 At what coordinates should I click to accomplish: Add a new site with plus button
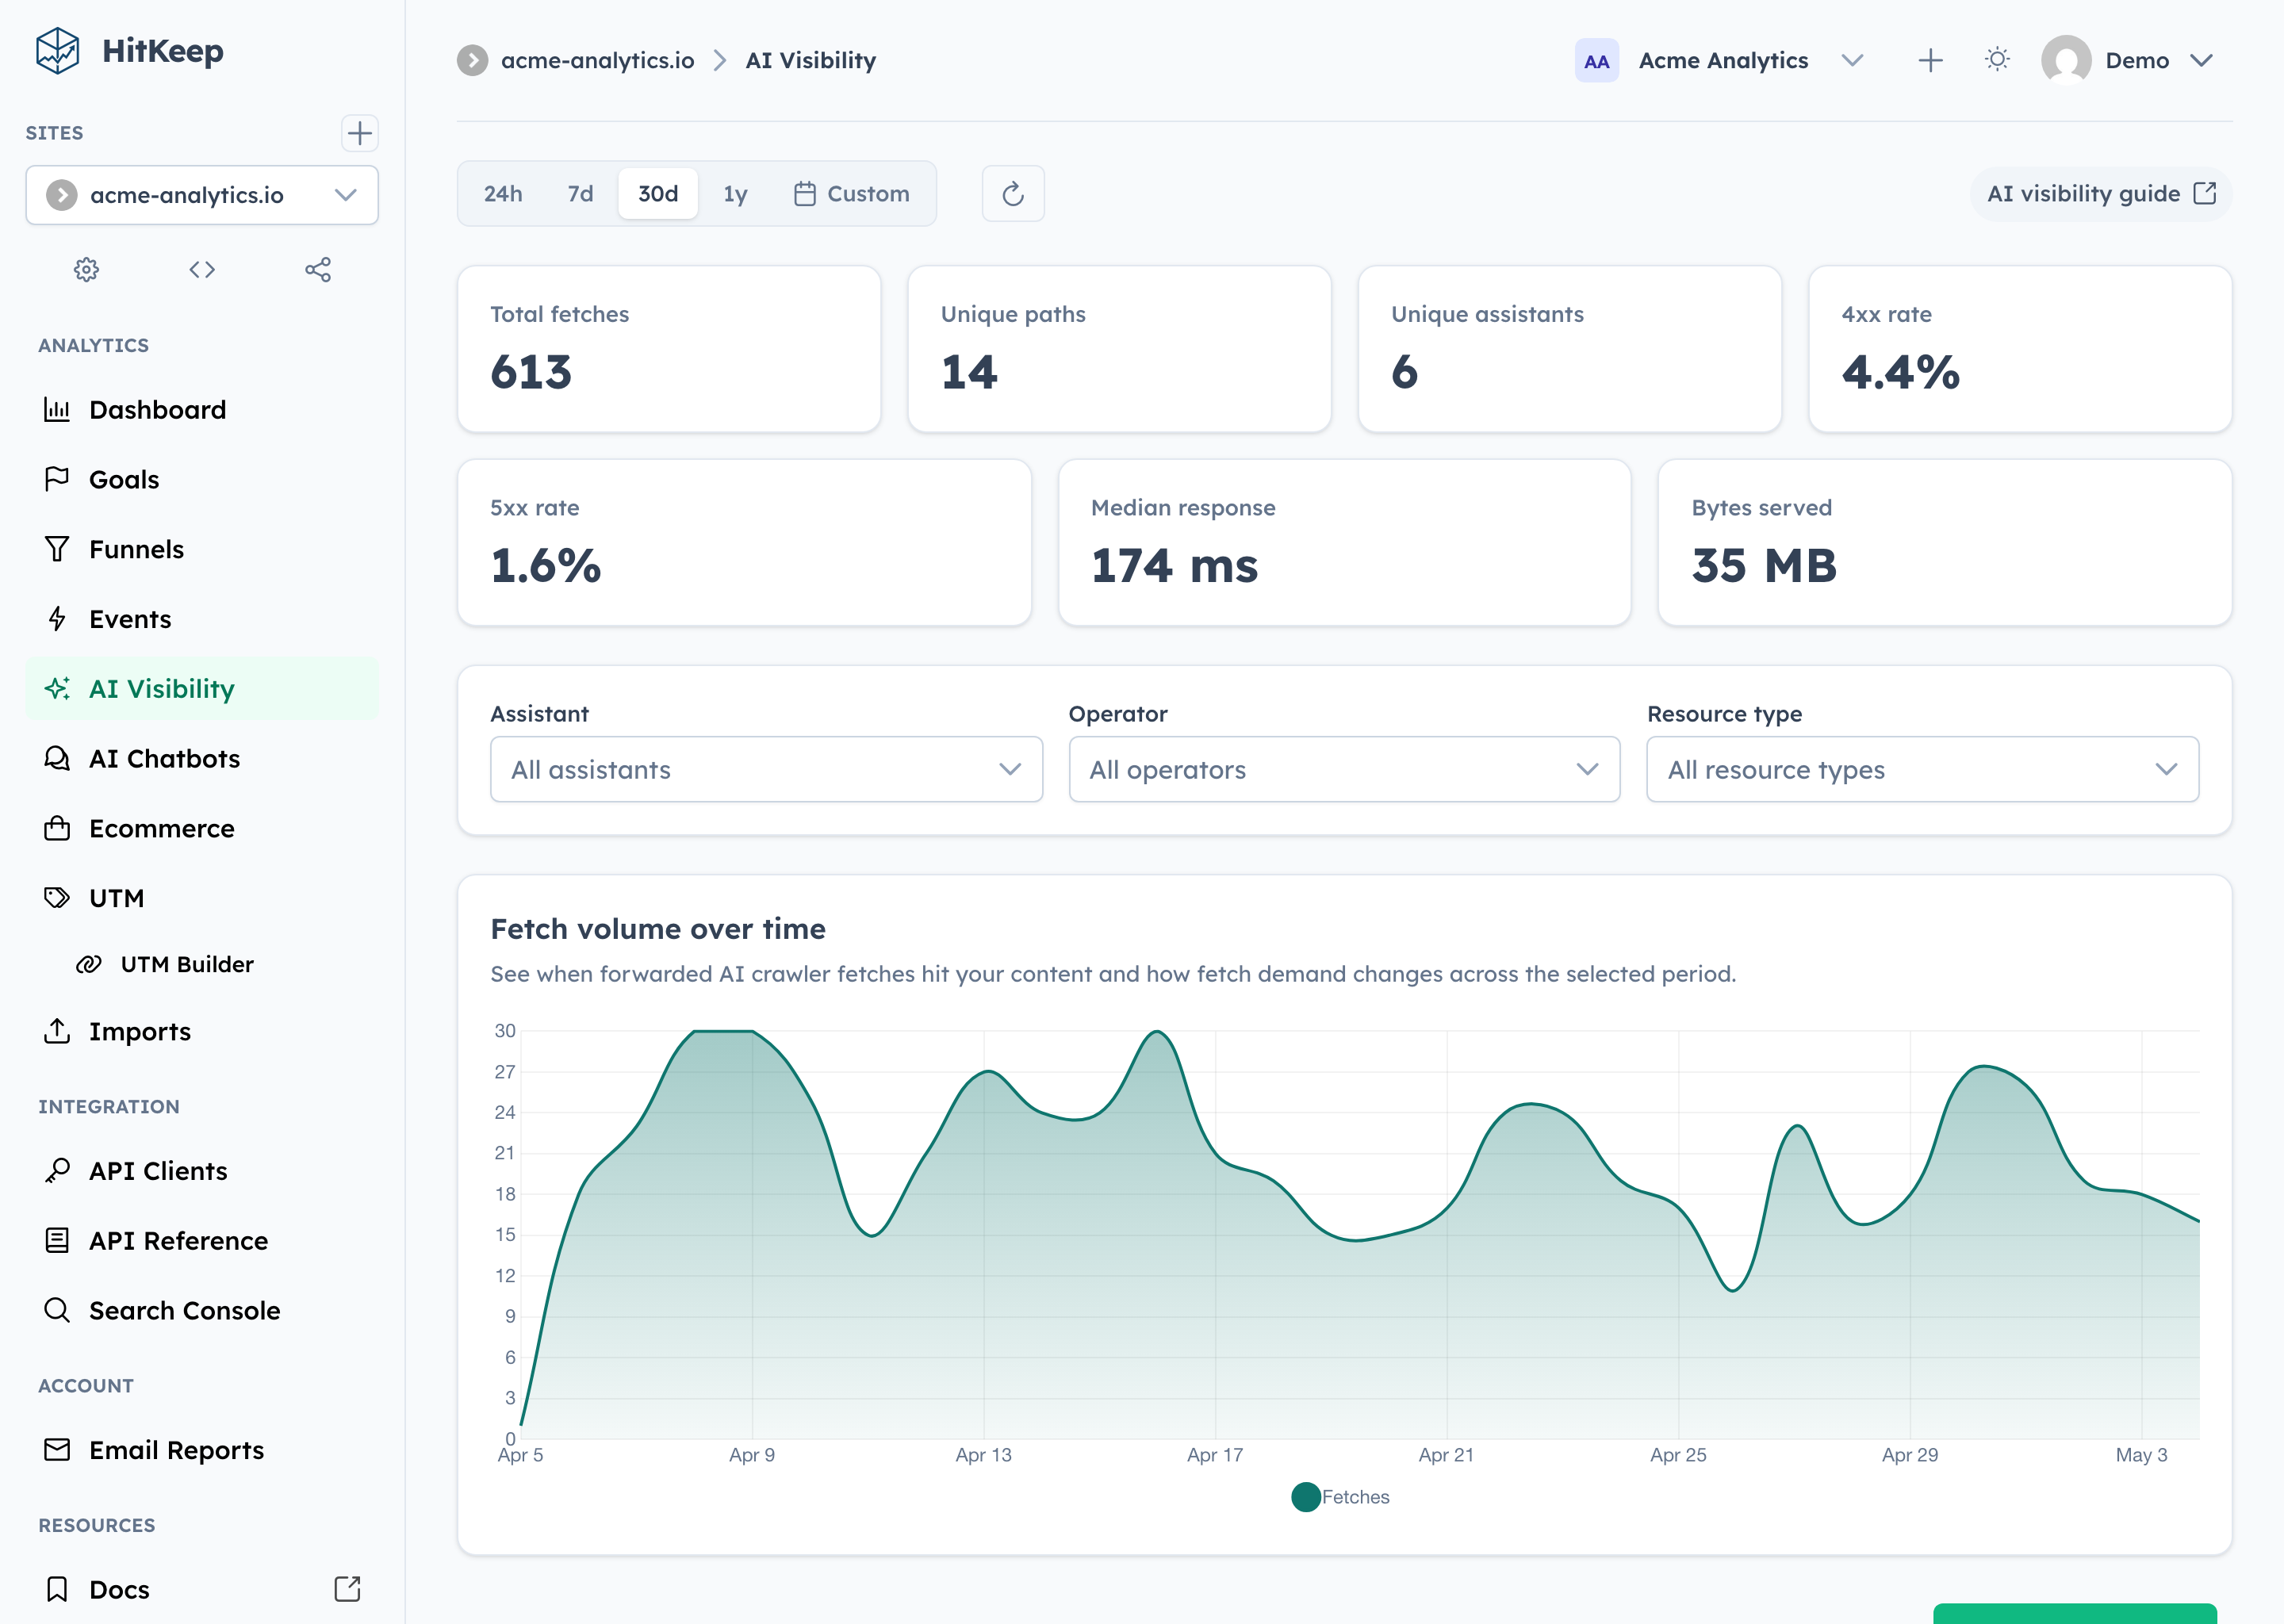359,133
